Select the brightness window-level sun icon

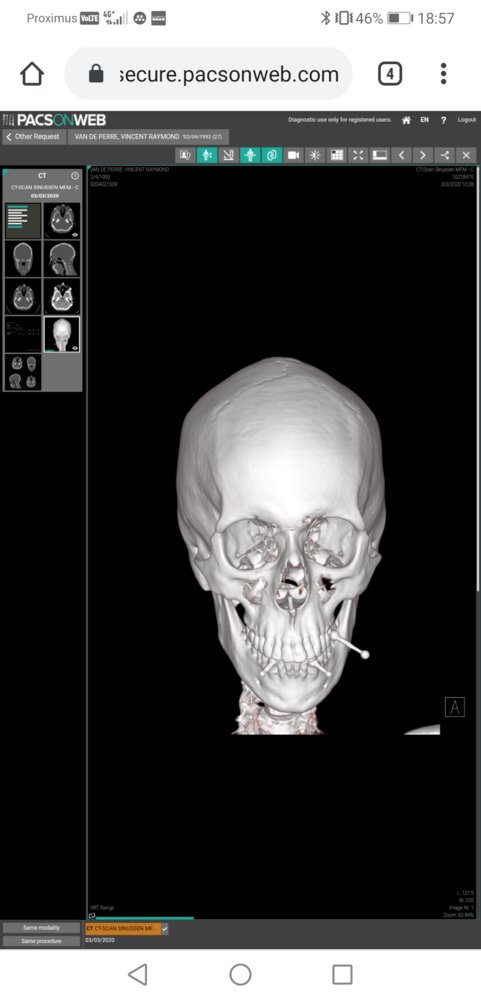[314, 155]
